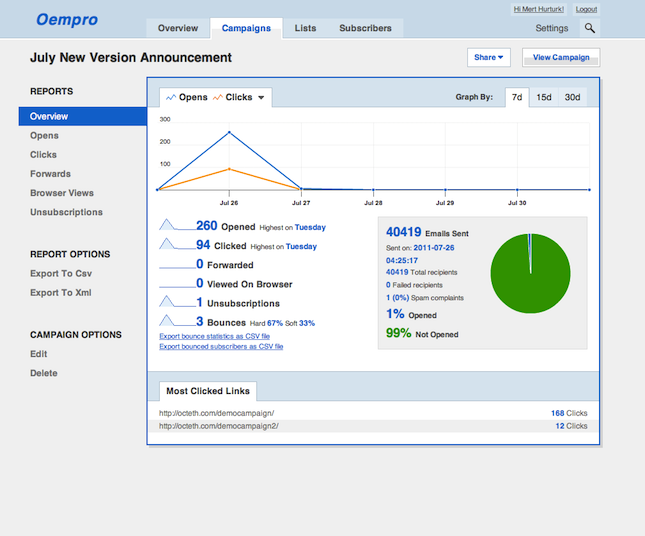
Task: Click the blue Opens line icon in chart selector
Action: tap(171, 98)
